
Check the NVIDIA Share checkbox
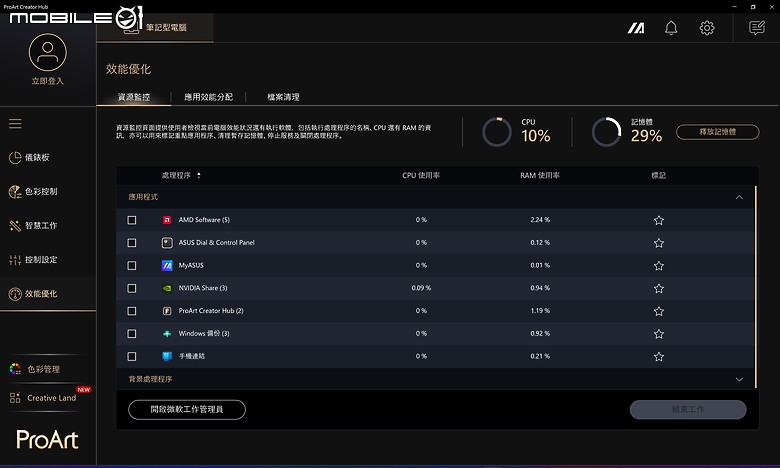click(132, 288)
